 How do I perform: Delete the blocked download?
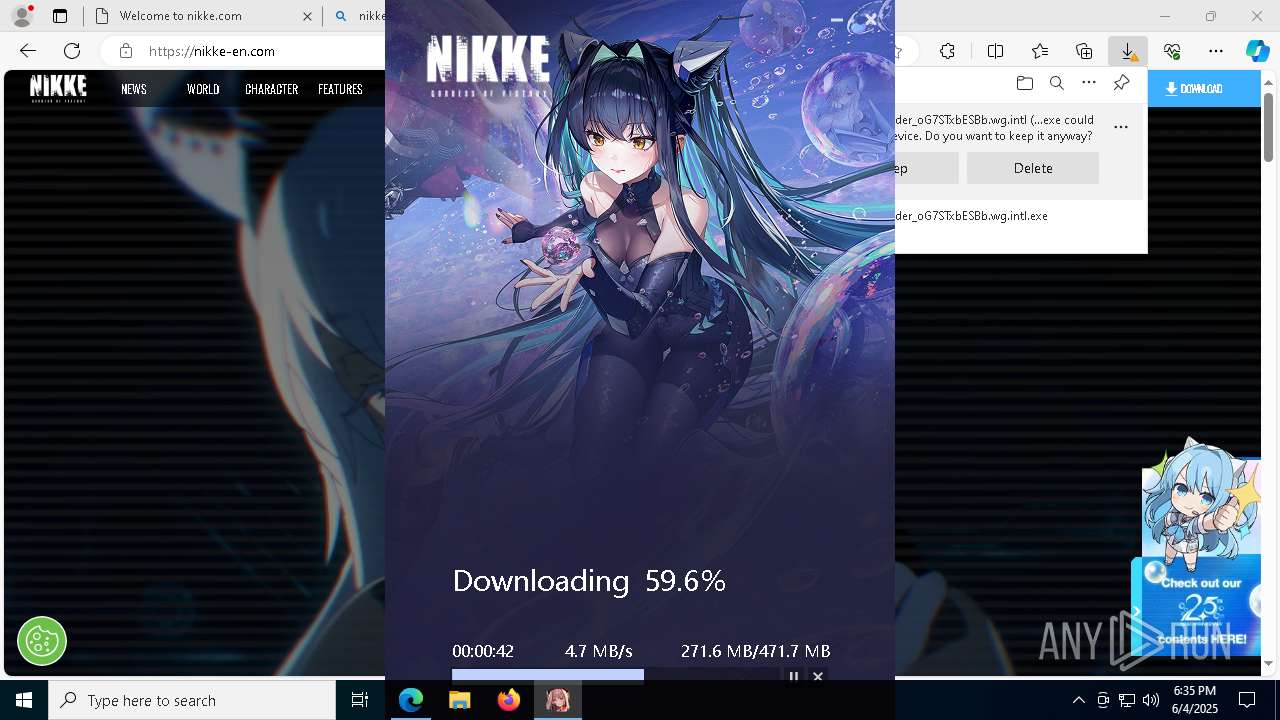(x=1033, y=168)
